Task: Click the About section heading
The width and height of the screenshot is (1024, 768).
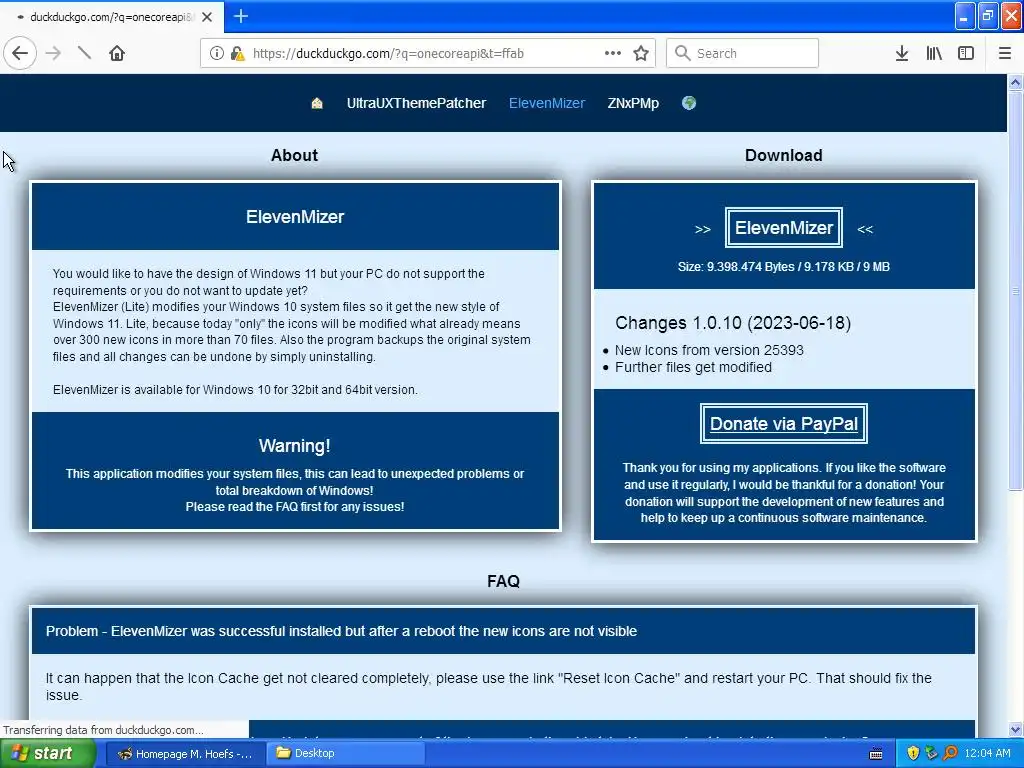Action: 295,155
